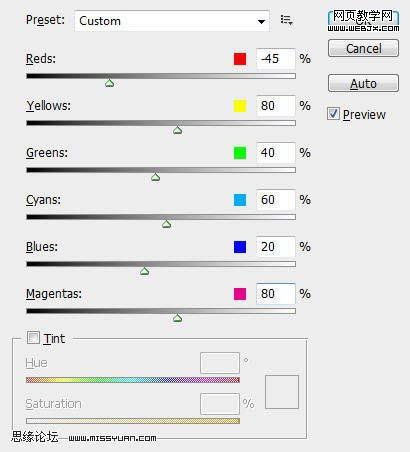Click the Auto button
Image resolution: width=410 pixels, height=452 pixels.
point(363,83)
